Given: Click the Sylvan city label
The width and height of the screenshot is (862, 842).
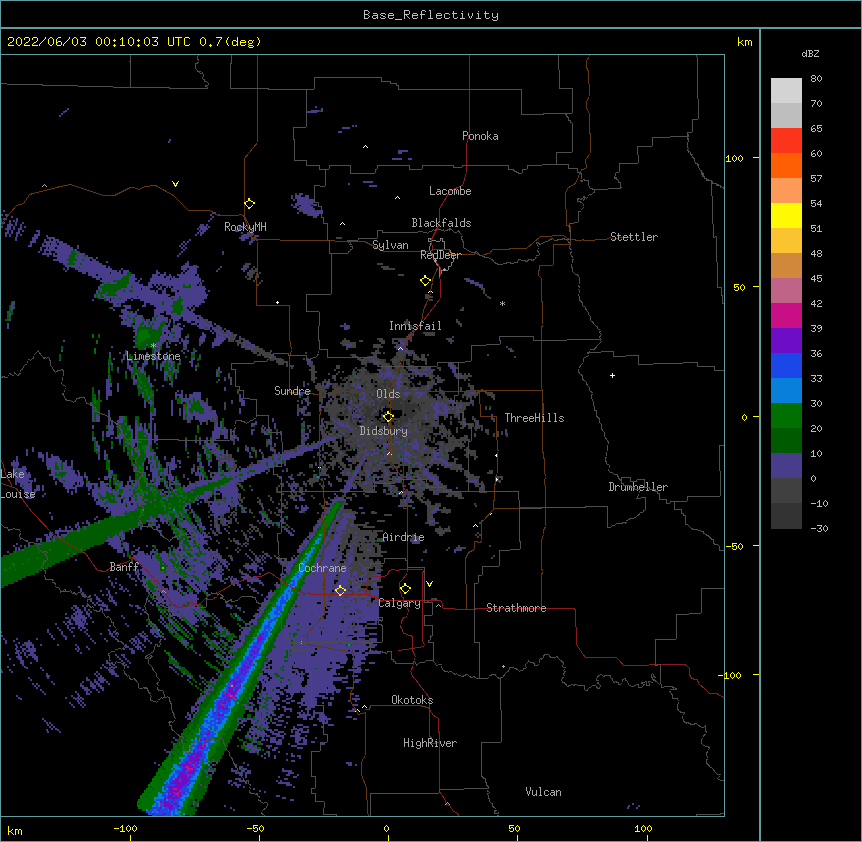Looking at the screenshot, I should [390, 245].
